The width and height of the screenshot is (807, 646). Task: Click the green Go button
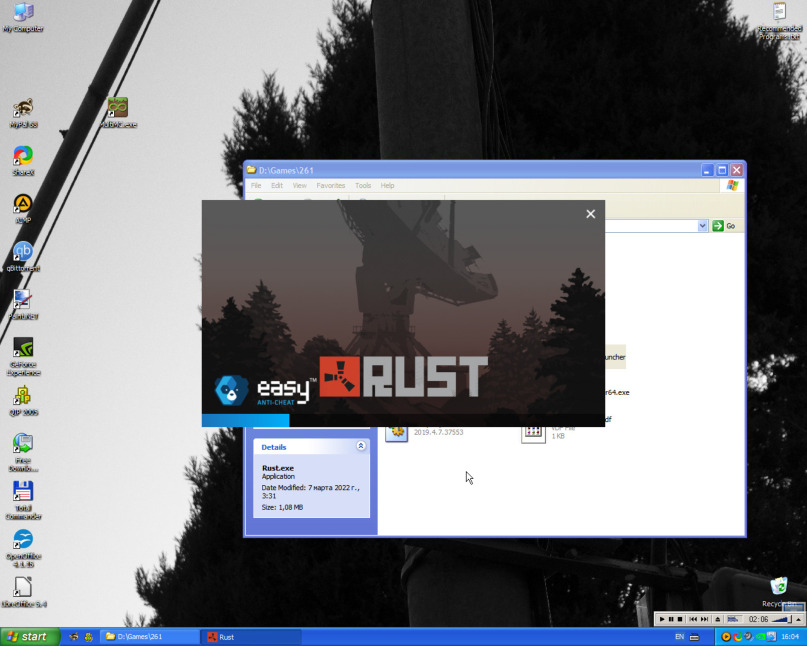(x=724, y=226)
